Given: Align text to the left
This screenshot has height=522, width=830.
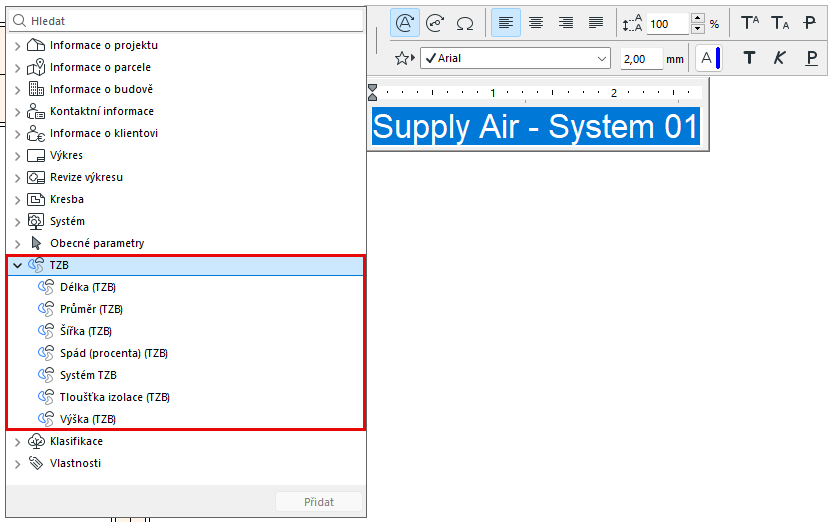Looking at the screenshot, I should [x=506, y=23].
